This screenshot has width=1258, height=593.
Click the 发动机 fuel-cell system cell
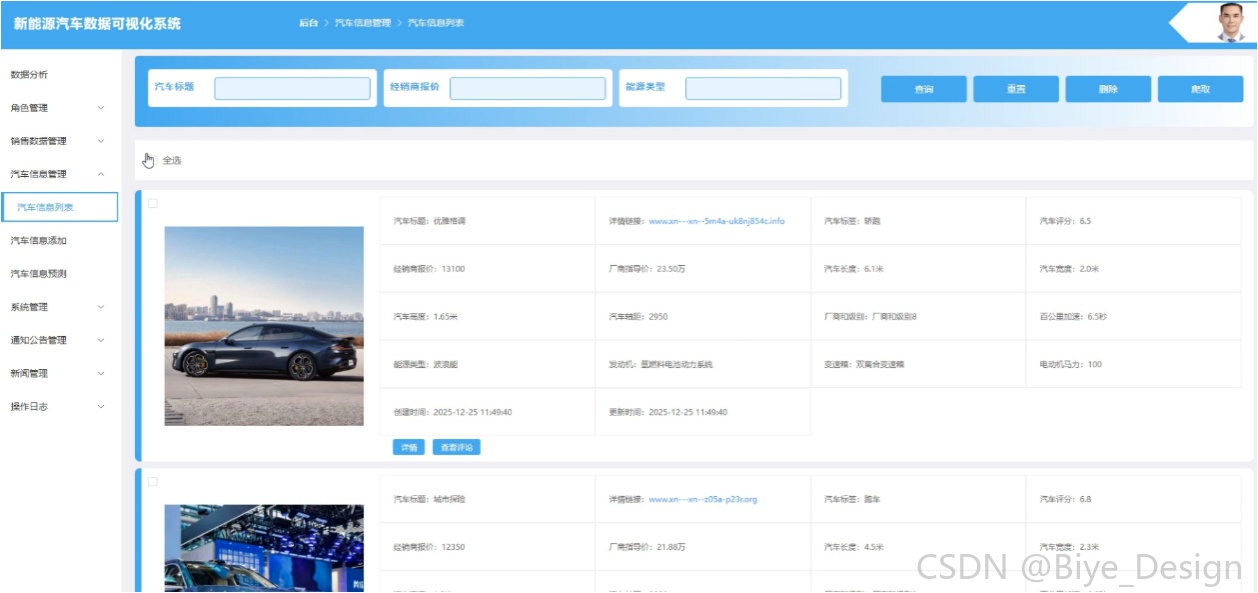[x=703, y=365]
